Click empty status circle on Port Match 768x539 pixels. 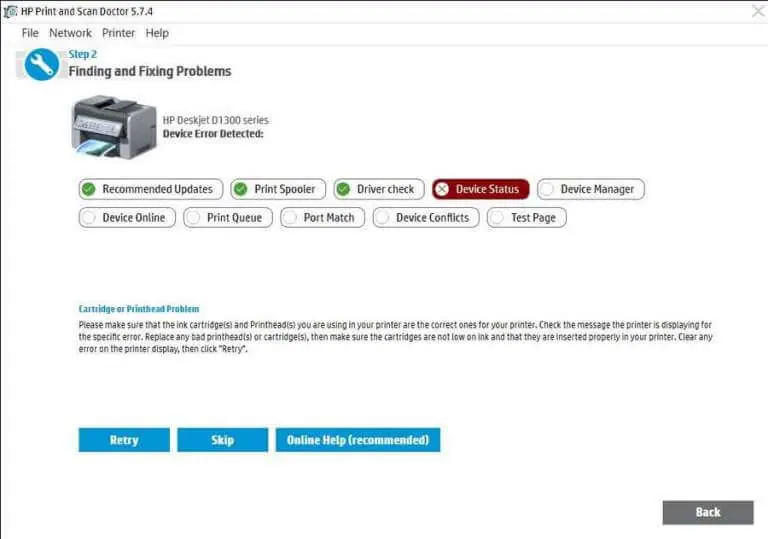pyautogui.click(x=290, y=218)
